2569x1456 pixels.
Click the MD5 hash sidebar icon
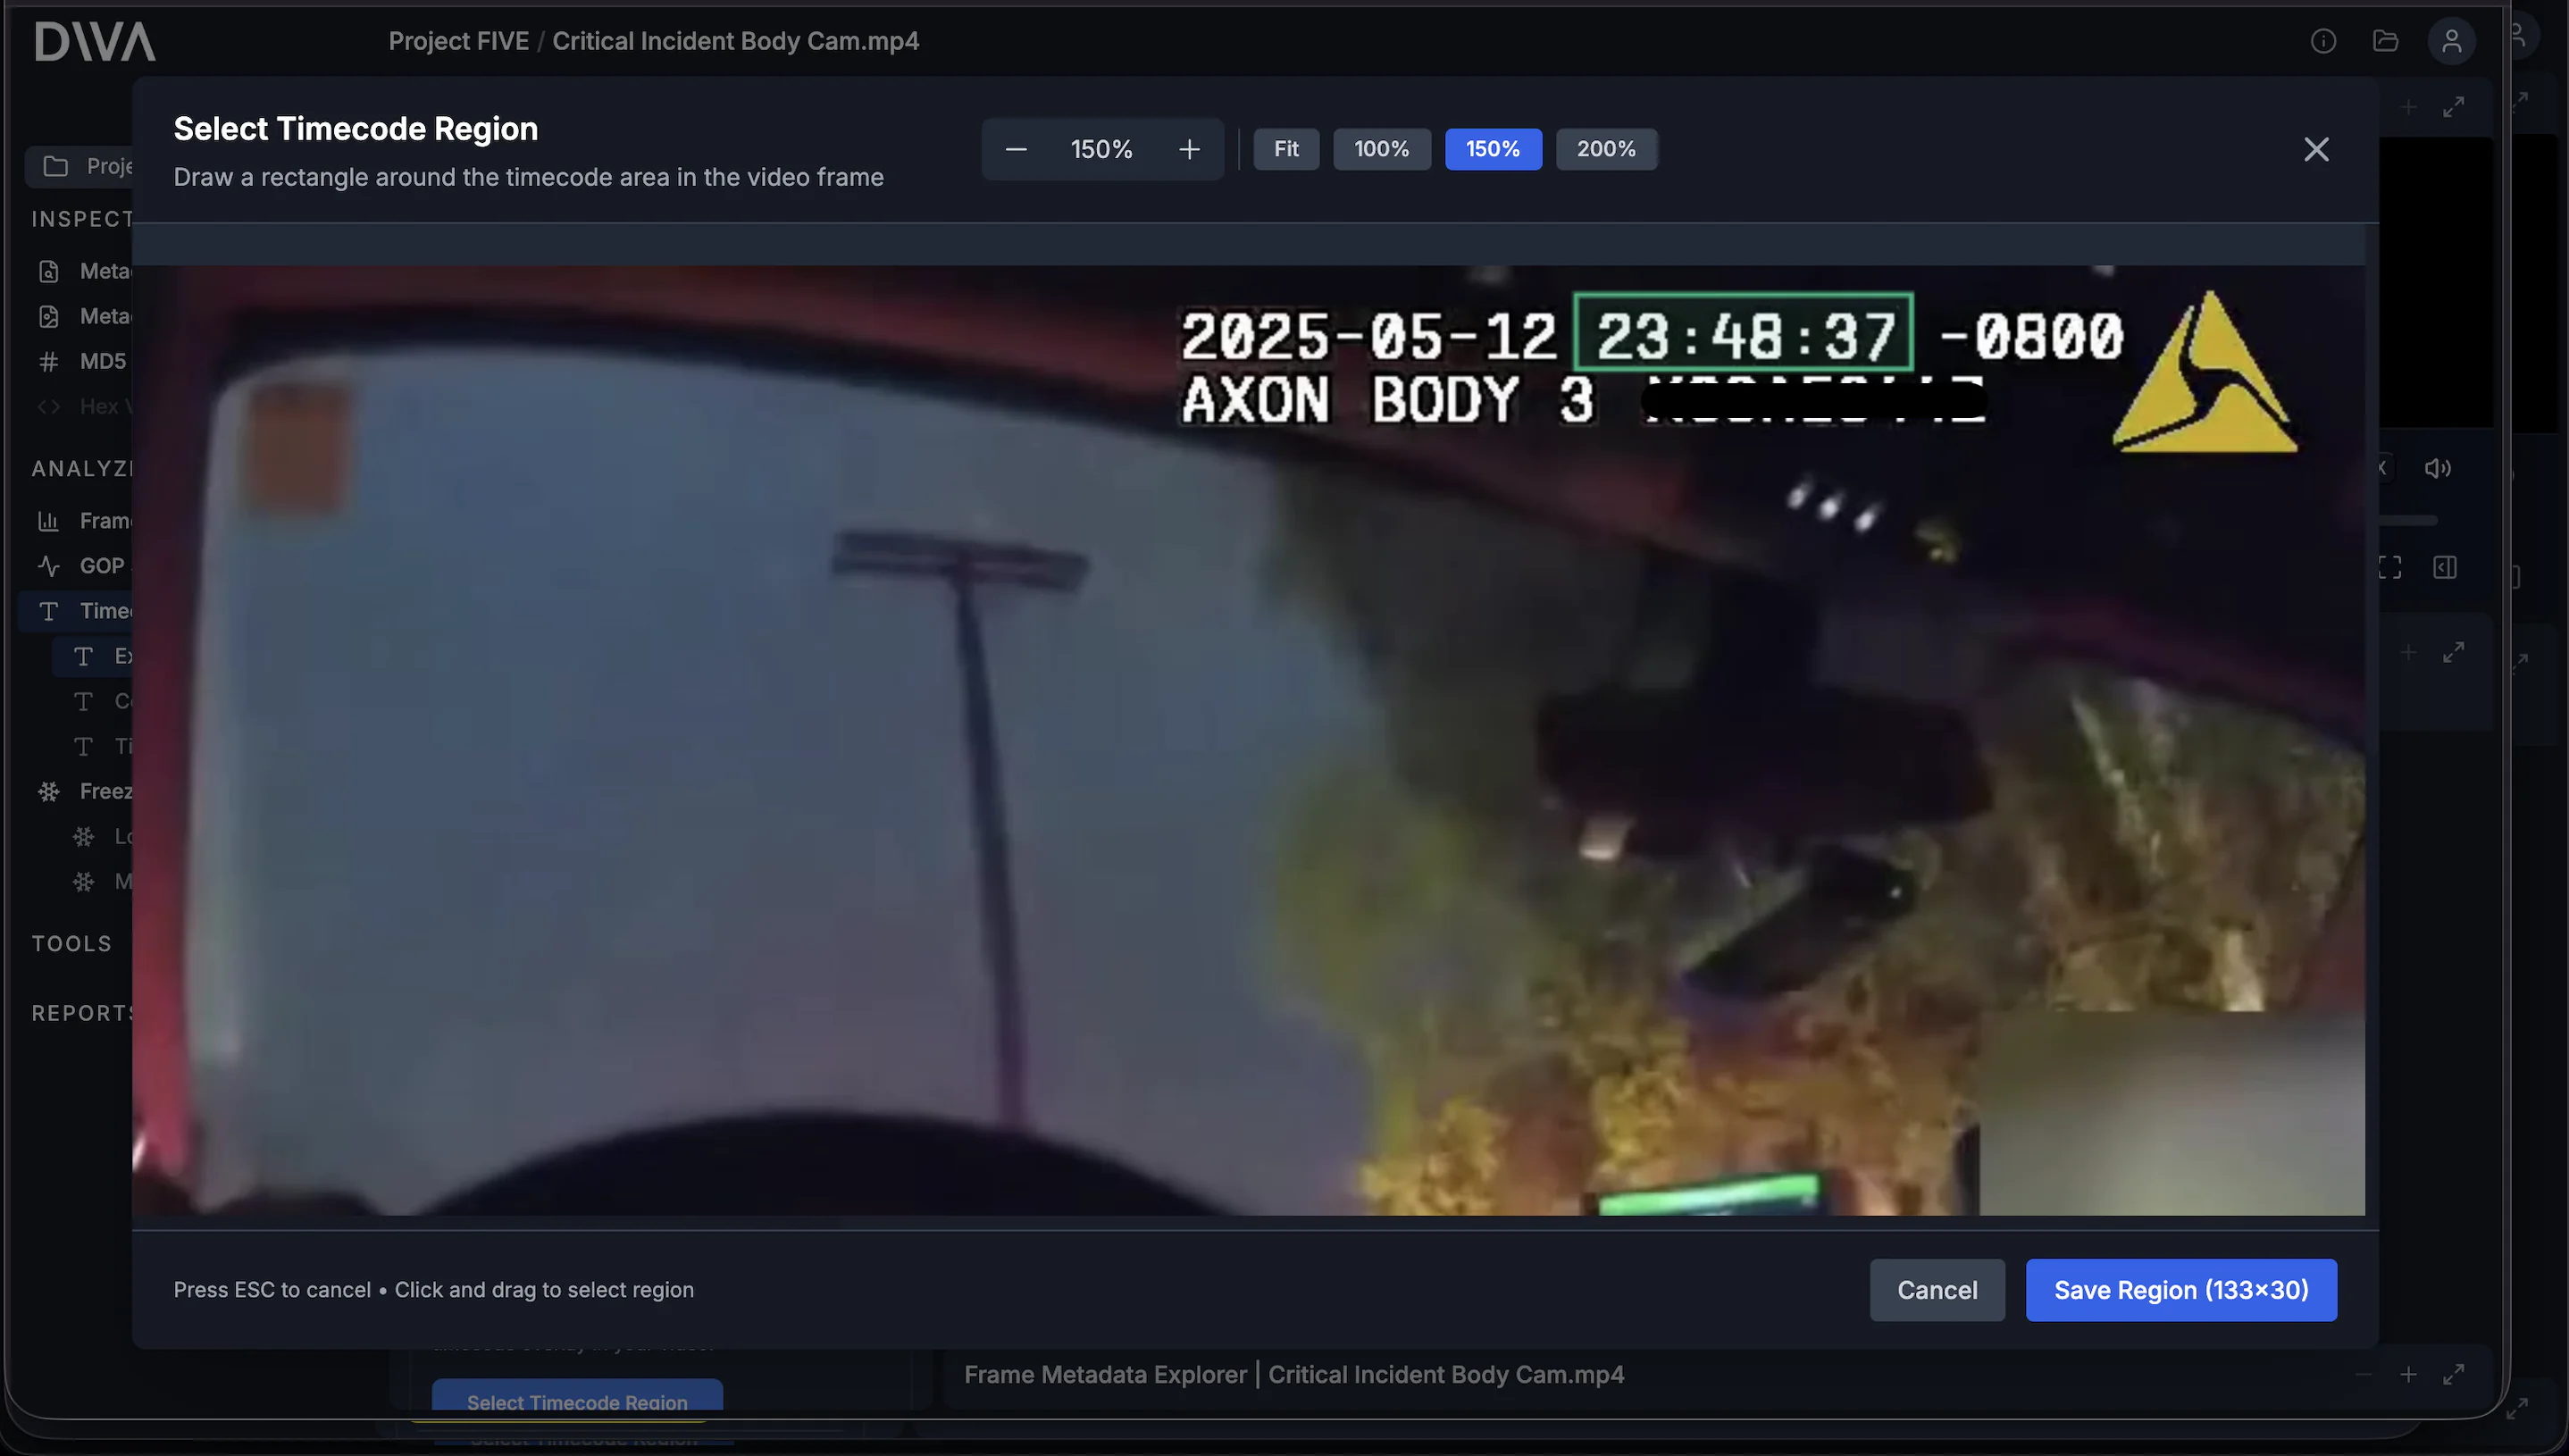coord(49,362)
